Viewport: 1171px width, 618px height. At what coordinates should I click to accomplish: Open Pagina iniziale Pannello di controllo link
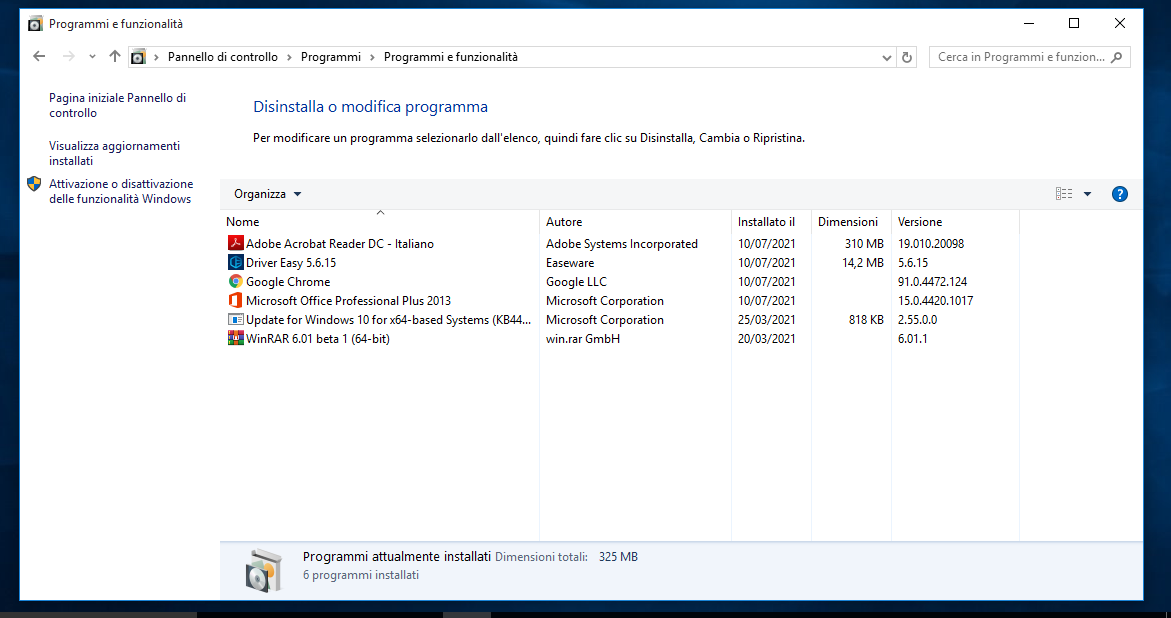pos(117,105)
